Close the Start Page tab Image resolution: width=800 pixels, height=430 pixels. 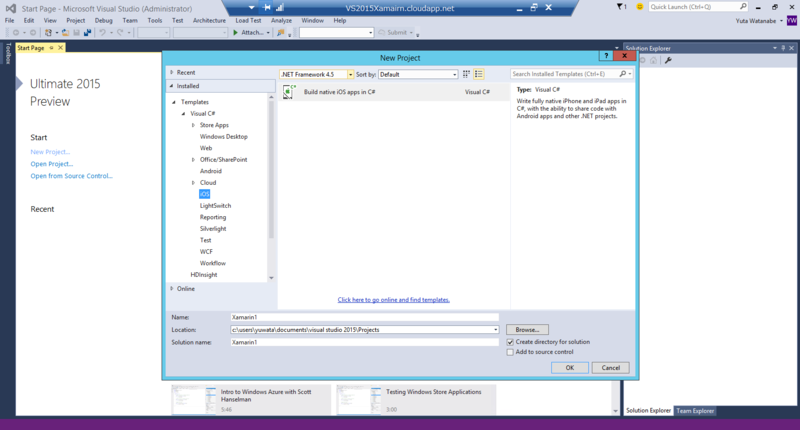[x=60, y=47]
